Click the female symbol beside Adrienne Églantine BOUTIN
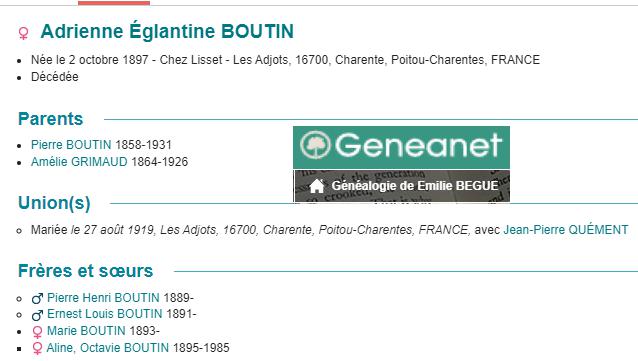Screen dimensions: 638x361 24,33
